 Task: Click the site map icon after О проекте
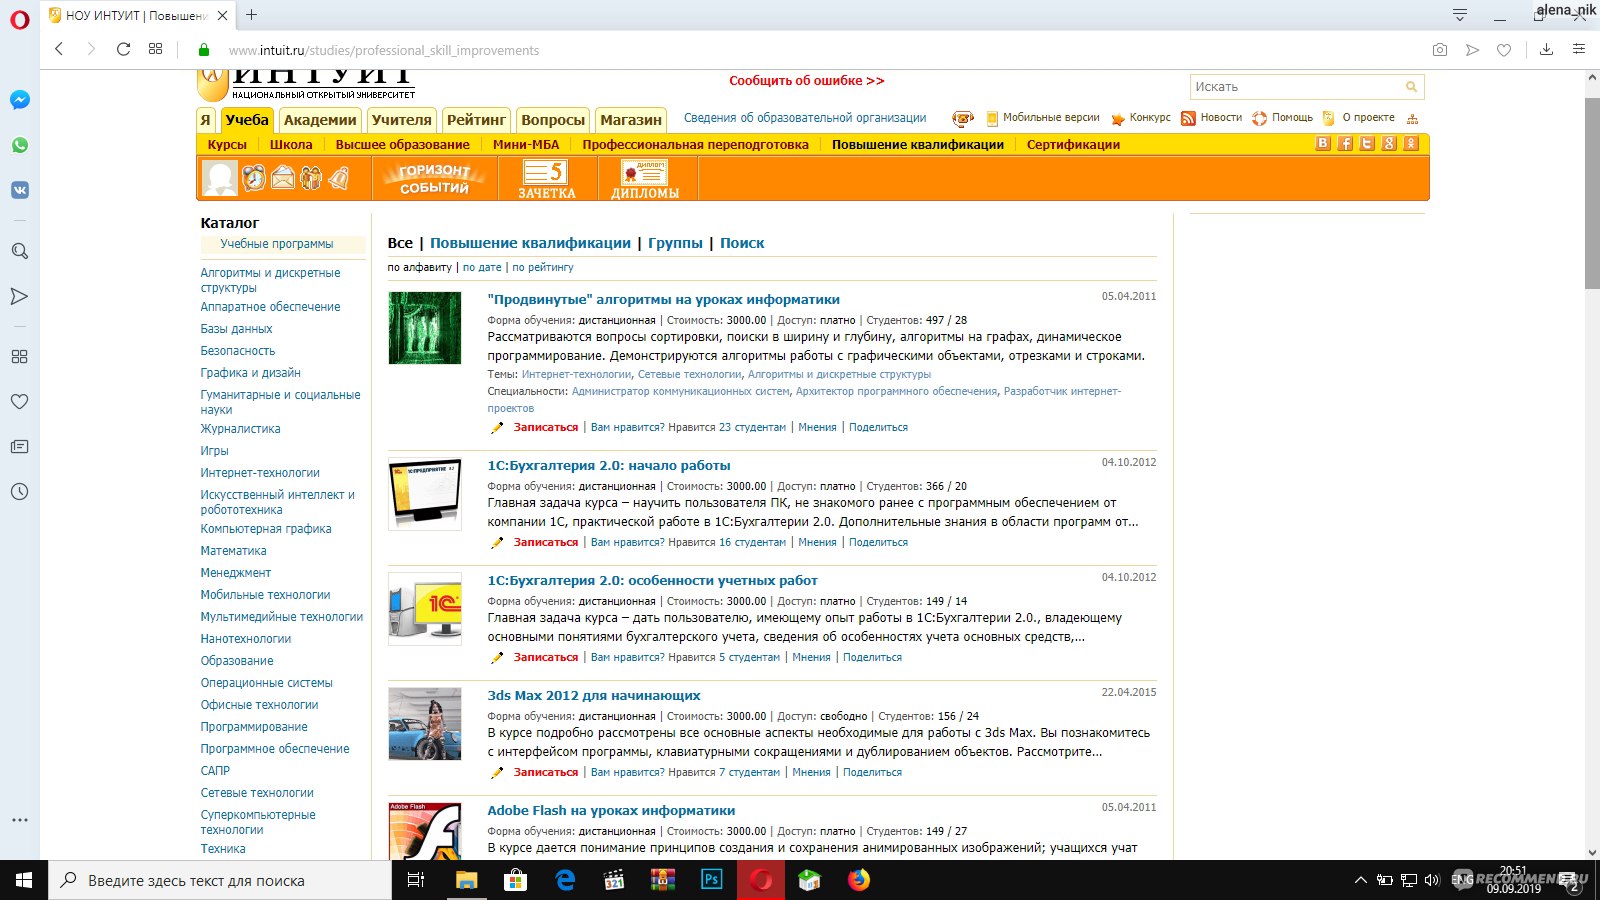[1412, 118]
